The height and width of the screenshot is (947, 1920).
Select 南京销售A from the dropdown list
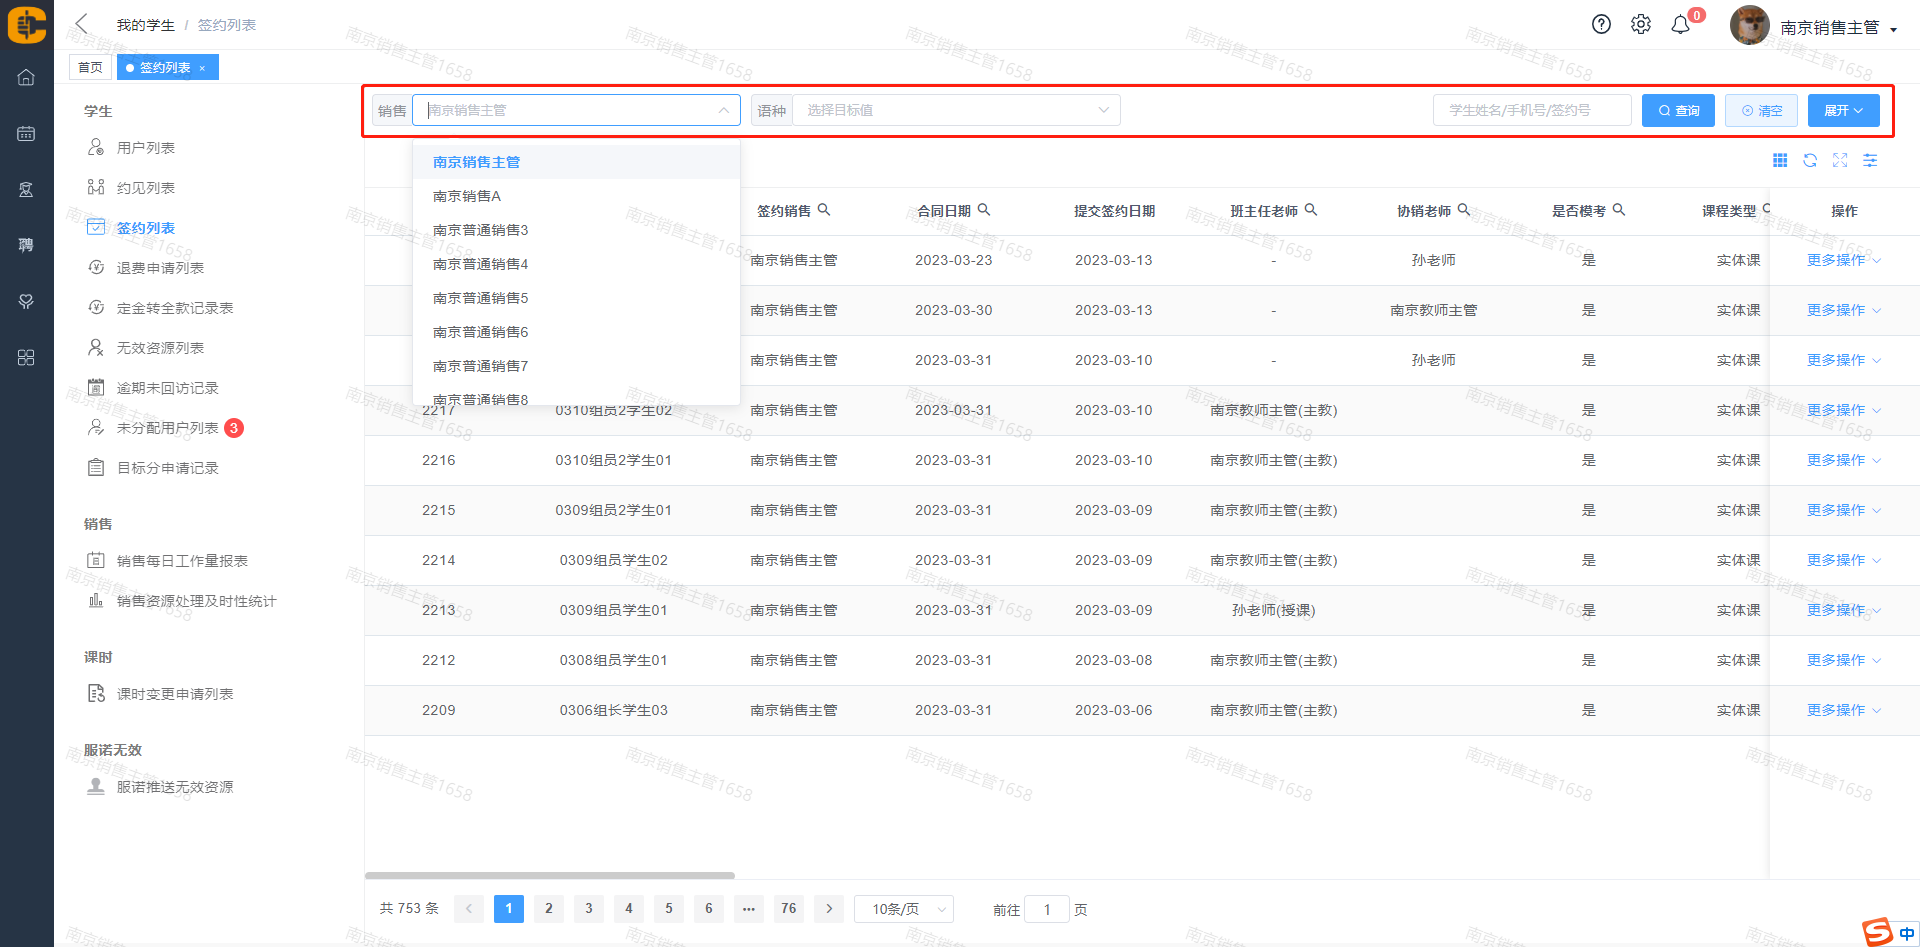467,196
